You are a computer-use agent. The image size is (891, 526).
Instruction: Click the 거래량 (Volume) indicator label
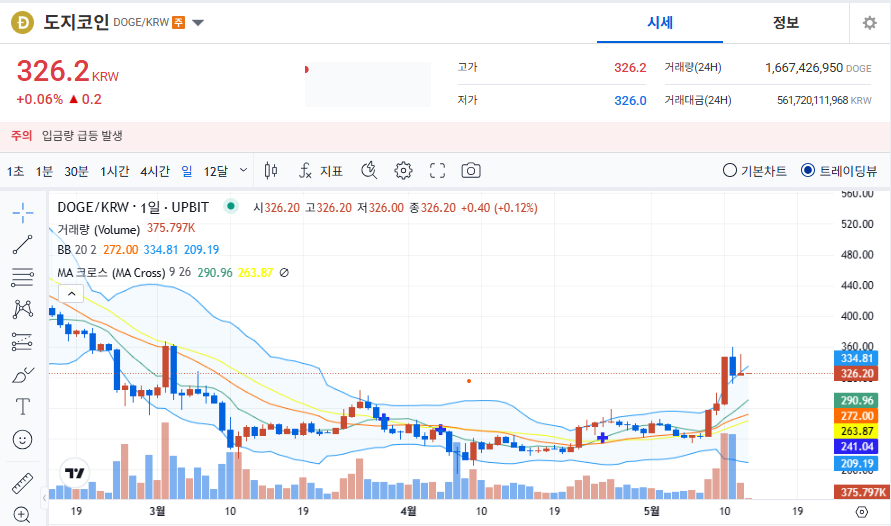[98, 229]
